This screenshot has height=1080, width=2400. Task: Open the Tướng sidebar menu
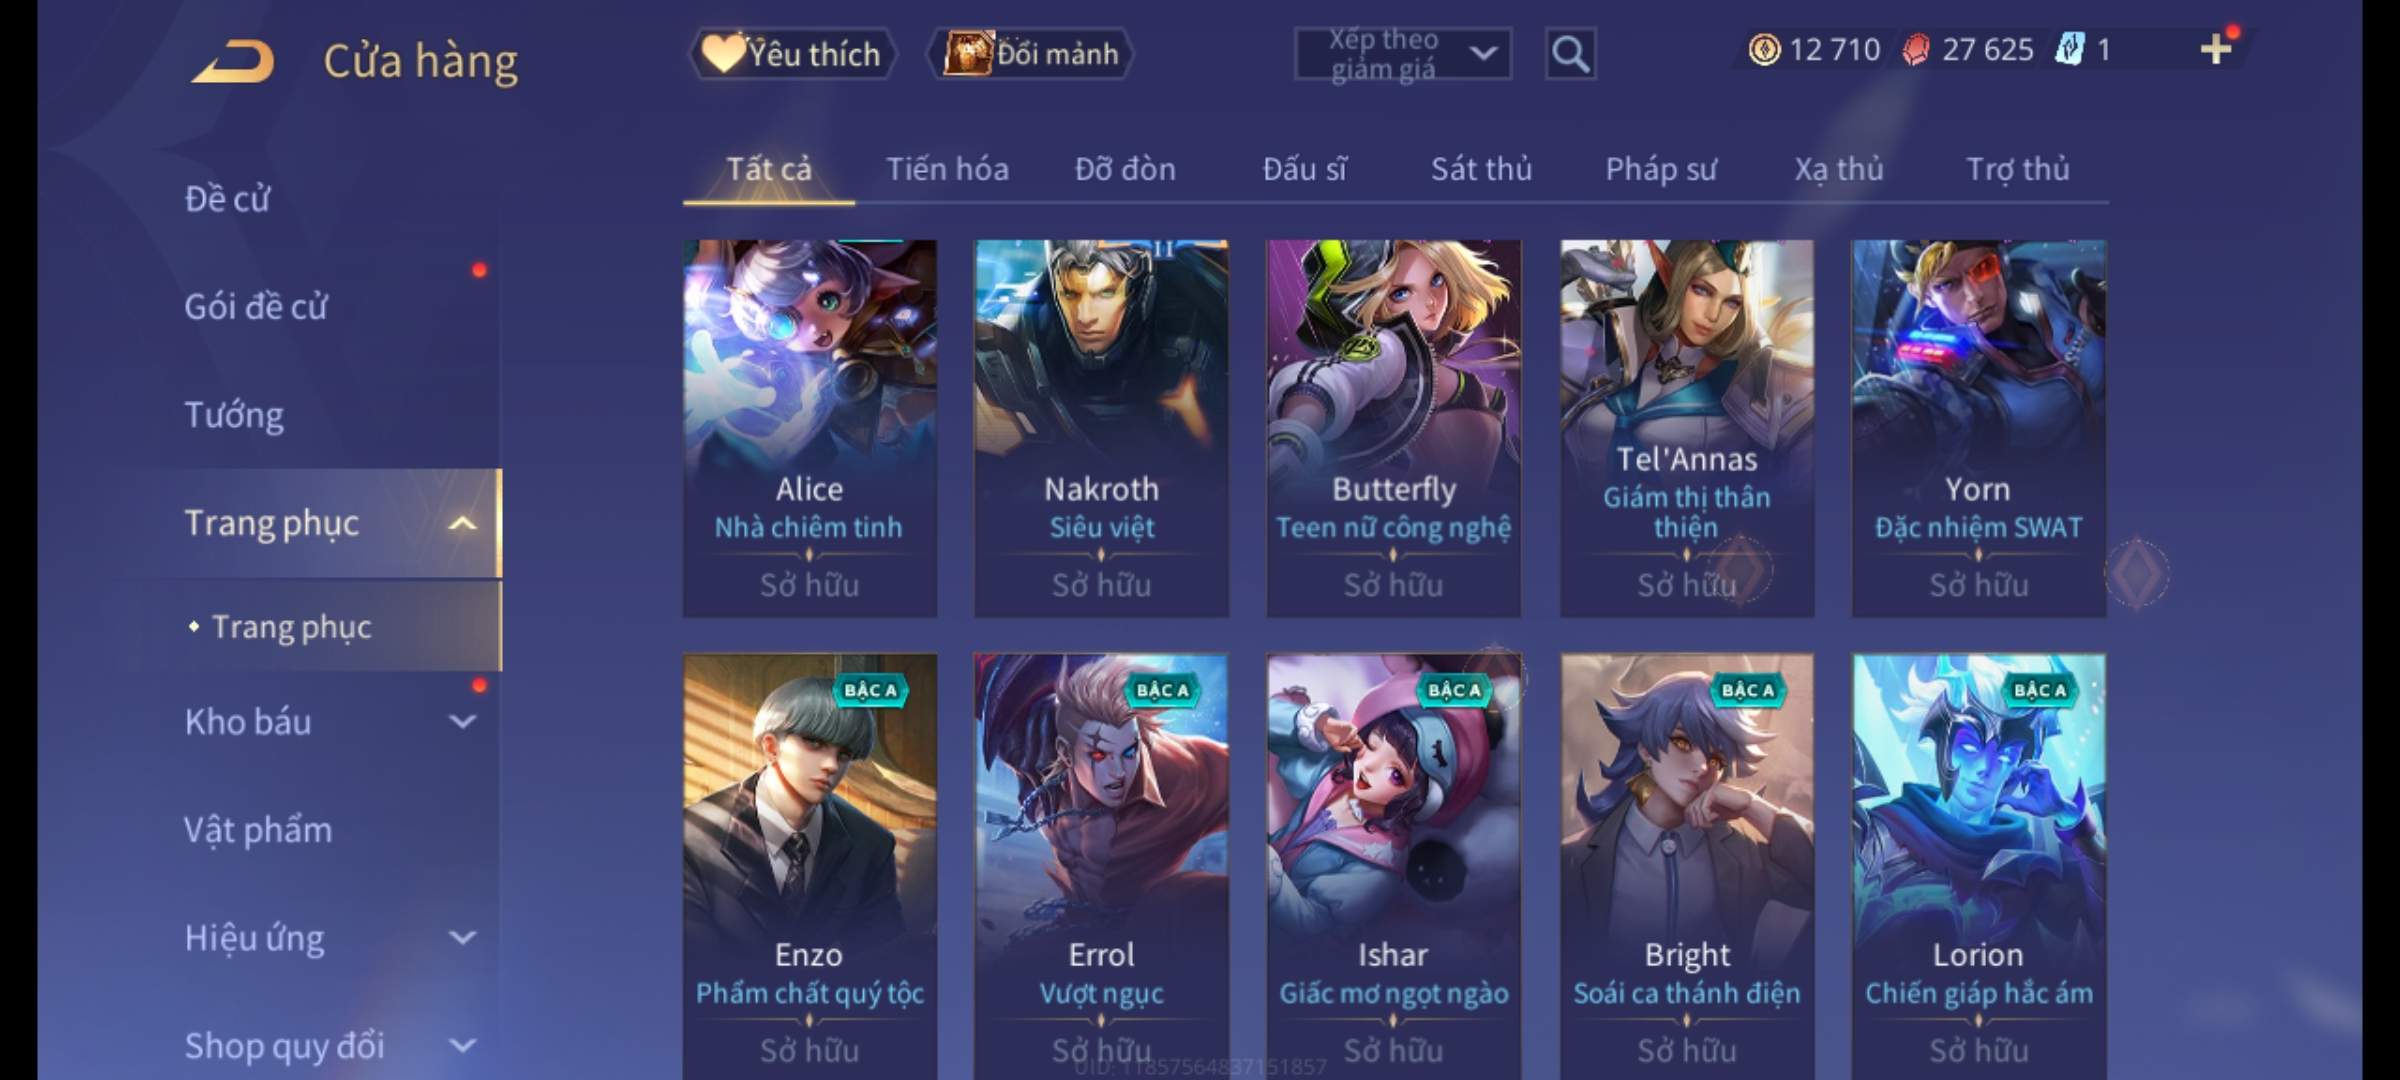click(x=234, y=415)
